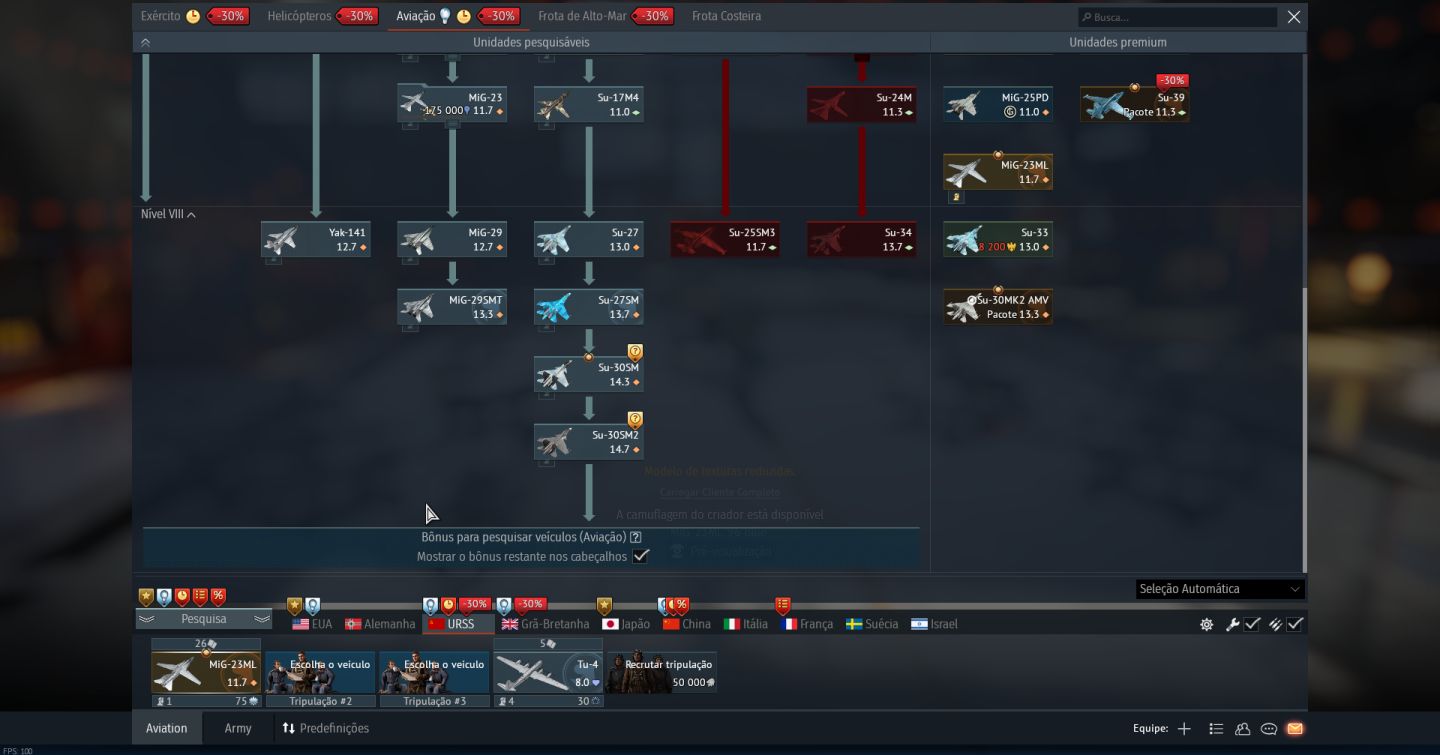Choose vehicle for Tripulação #3

click(x=434, y=672)
